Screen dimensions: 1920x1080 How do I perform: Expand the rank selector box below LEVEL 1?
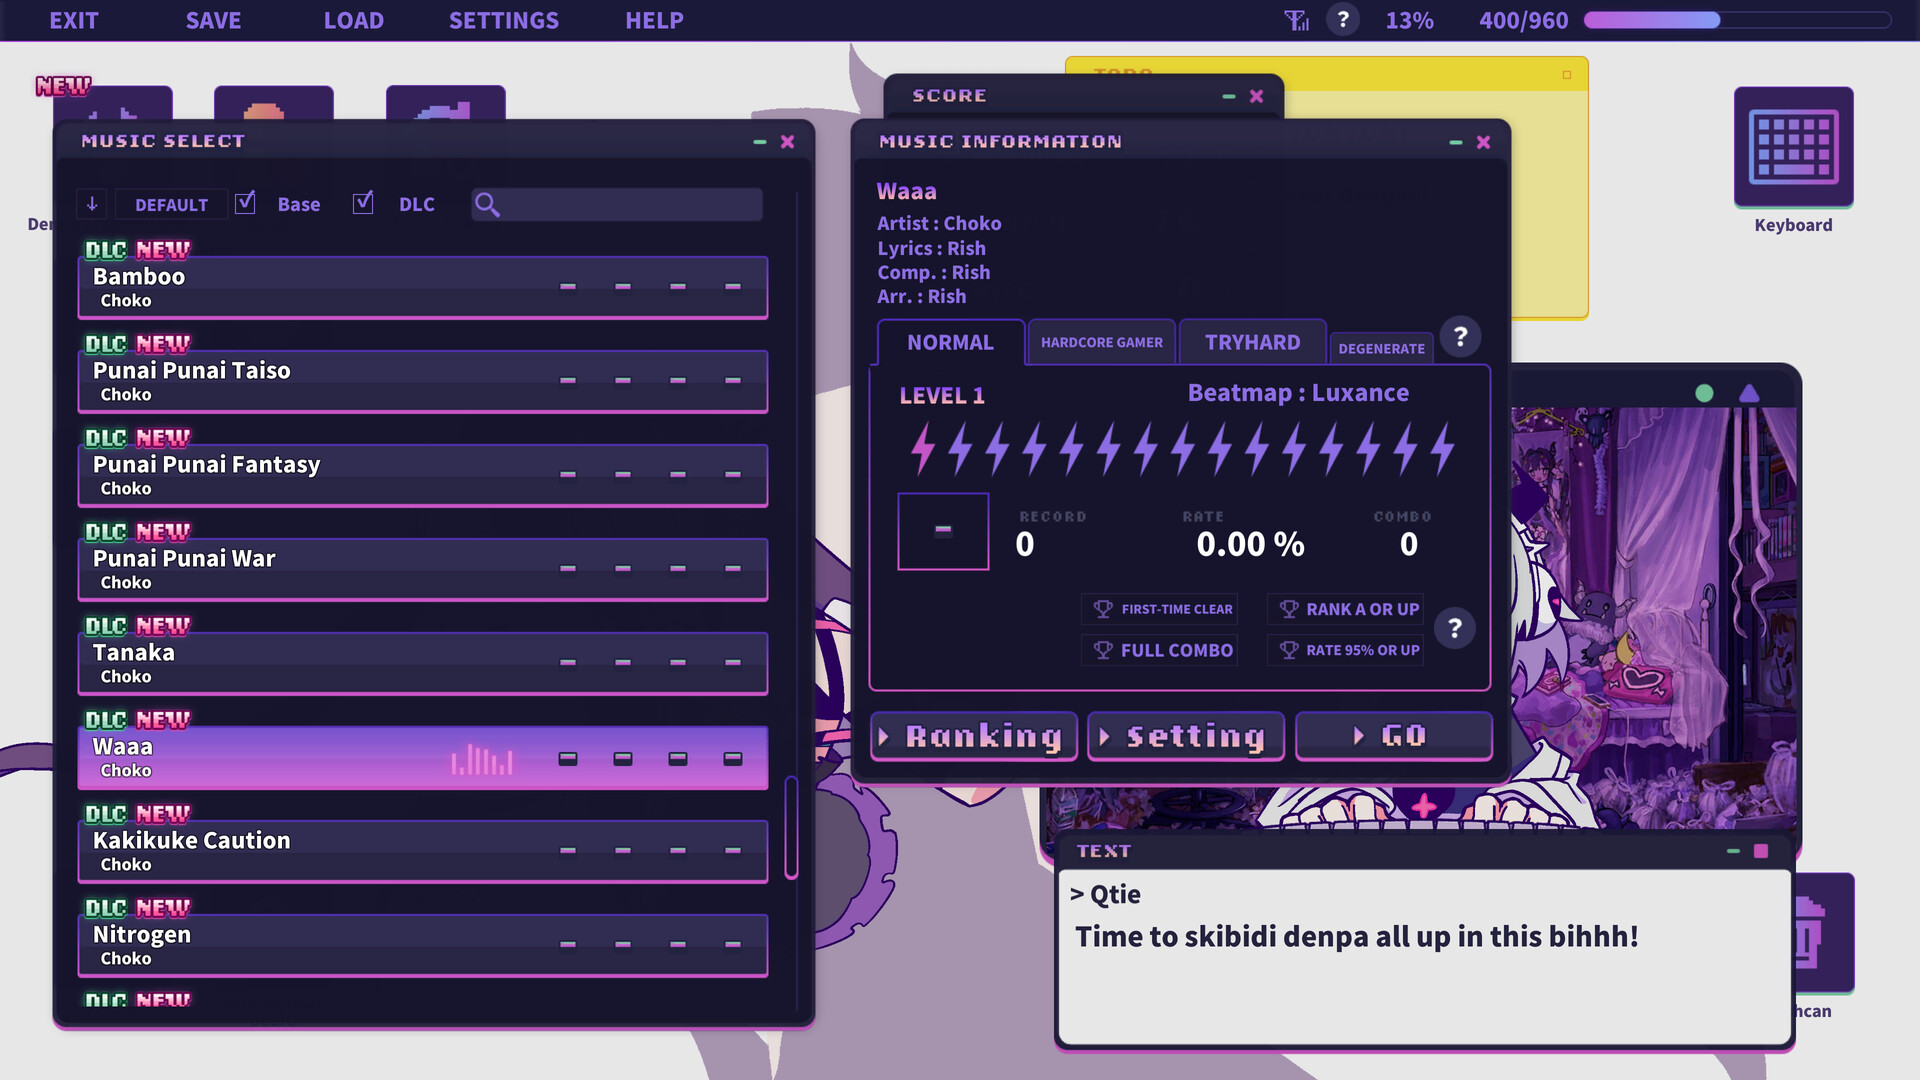[942, 532]
